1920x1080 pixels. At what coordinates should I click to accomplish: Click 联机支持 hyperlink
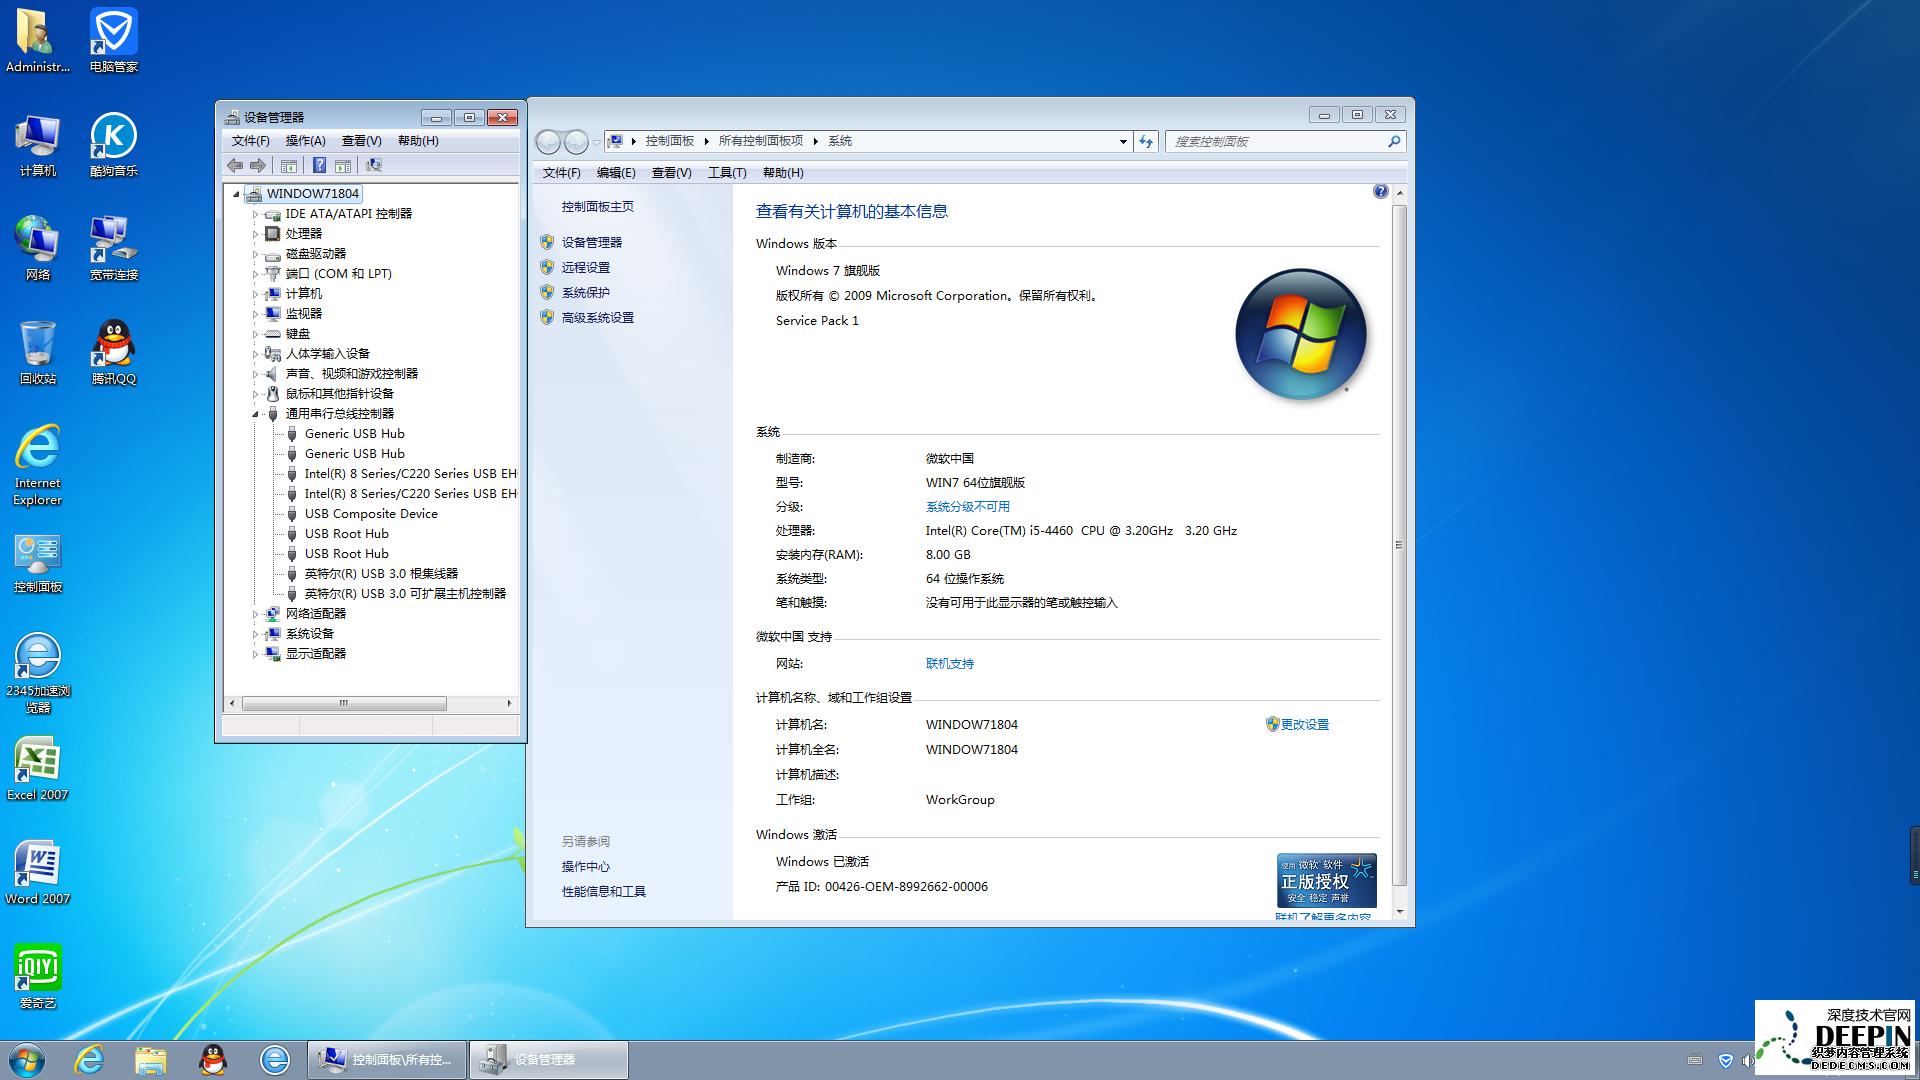point(947,663)
